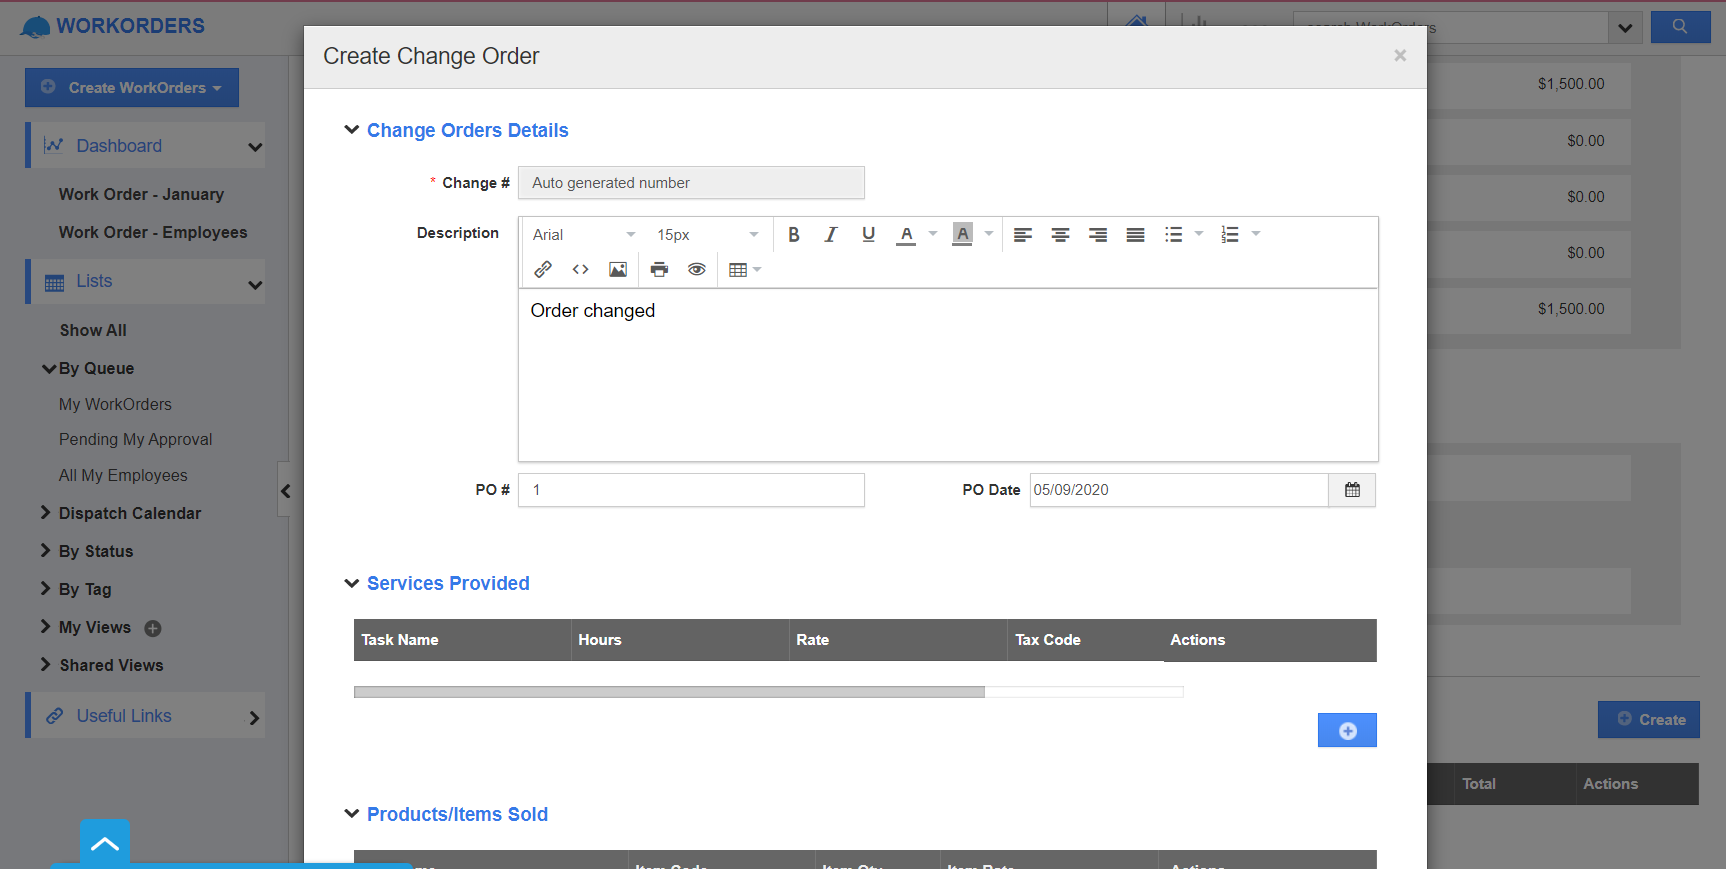Close the Create Change Order dialog

click(x=1400, y=56)
